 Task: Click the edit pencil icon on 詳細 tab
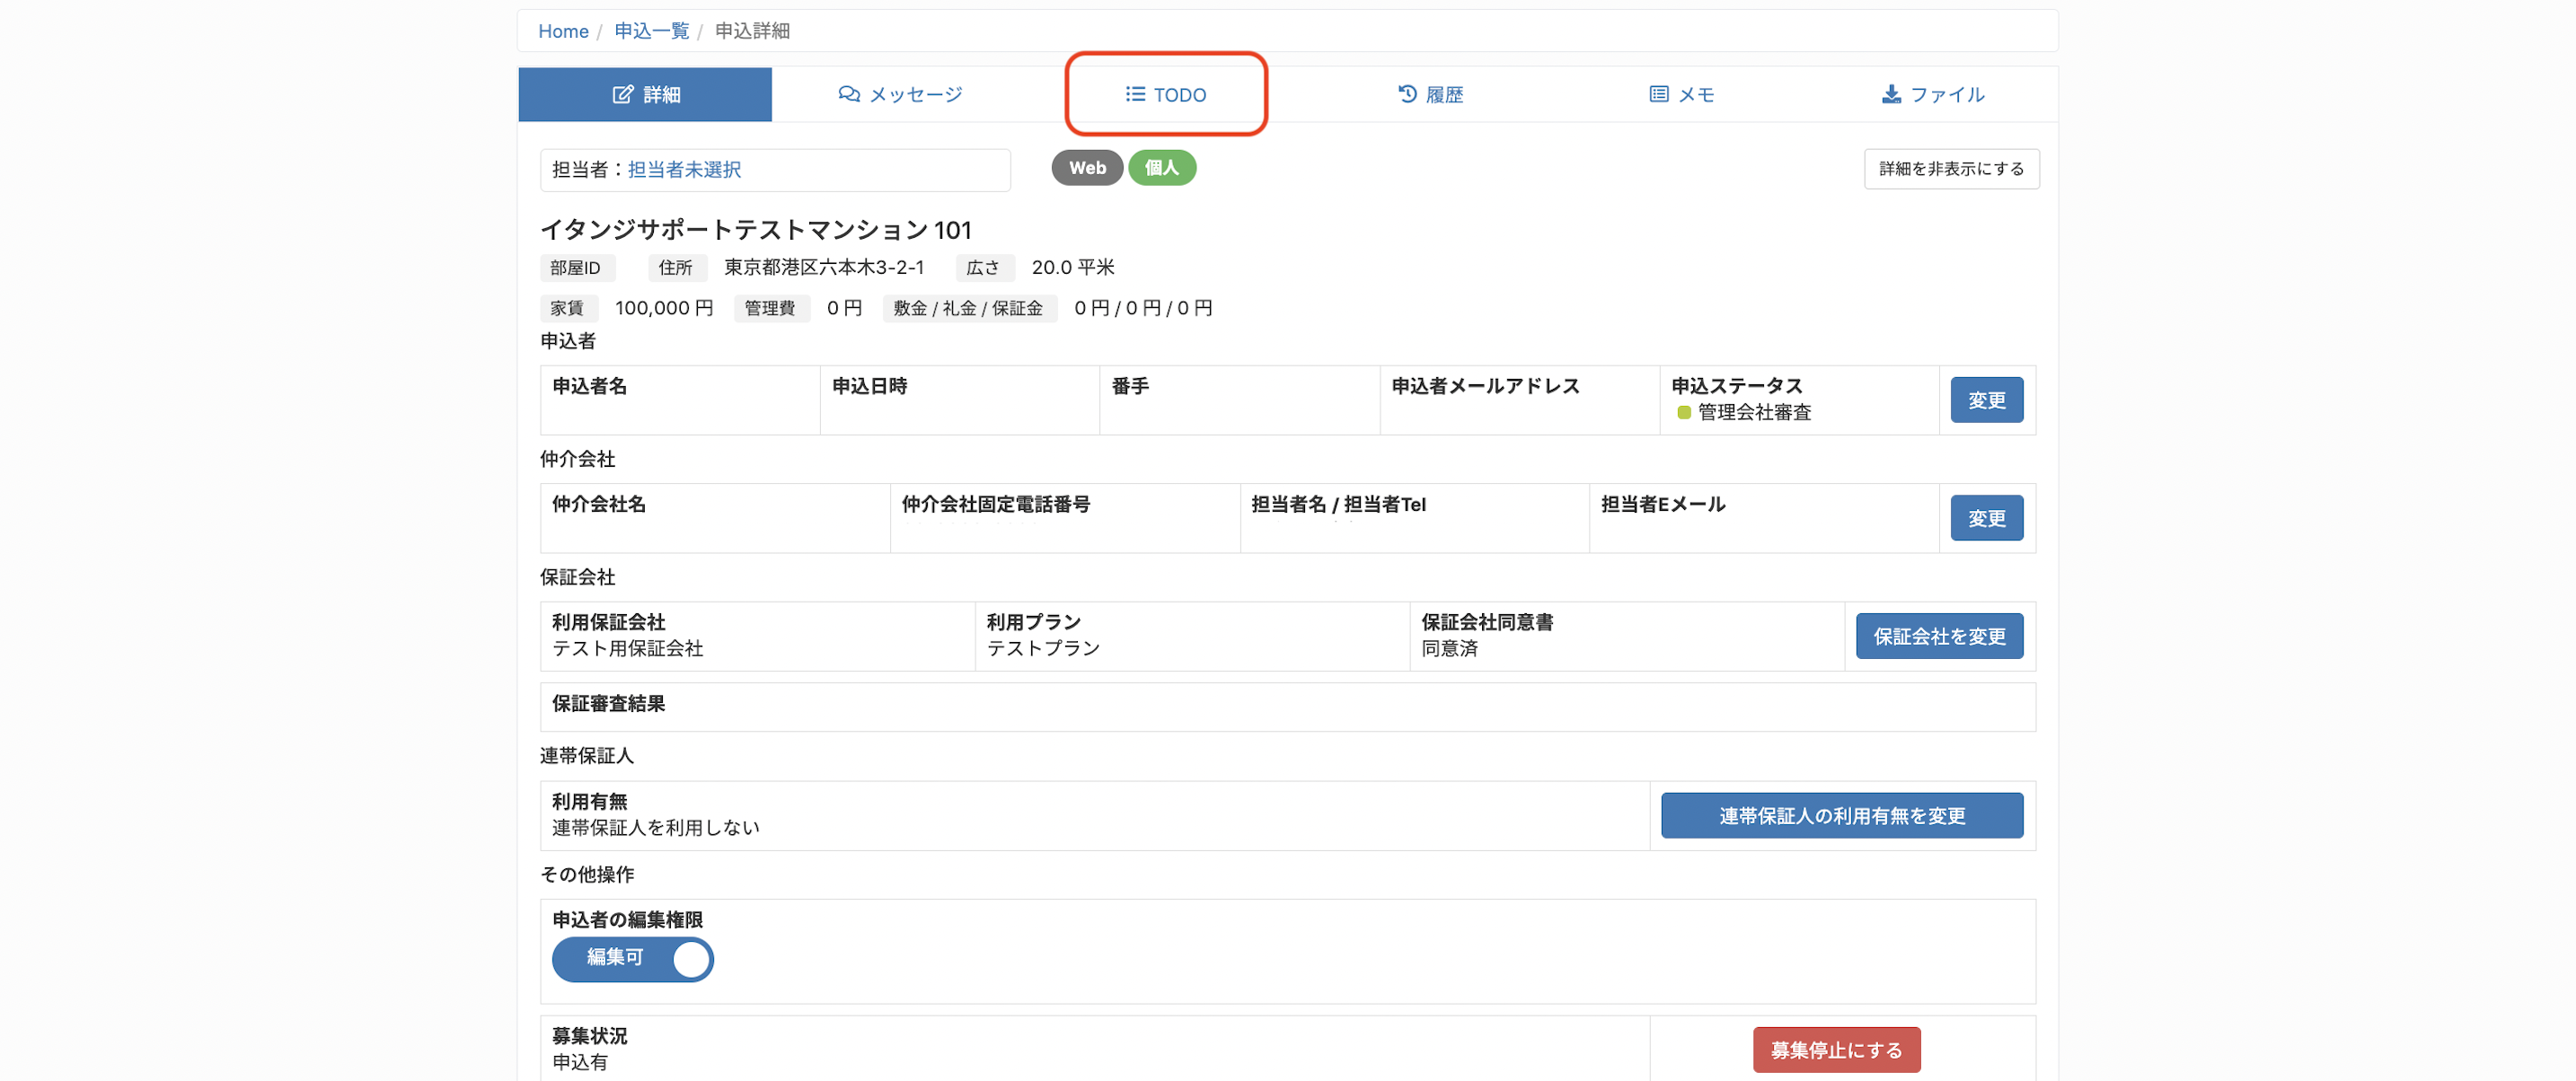point(622,94)
